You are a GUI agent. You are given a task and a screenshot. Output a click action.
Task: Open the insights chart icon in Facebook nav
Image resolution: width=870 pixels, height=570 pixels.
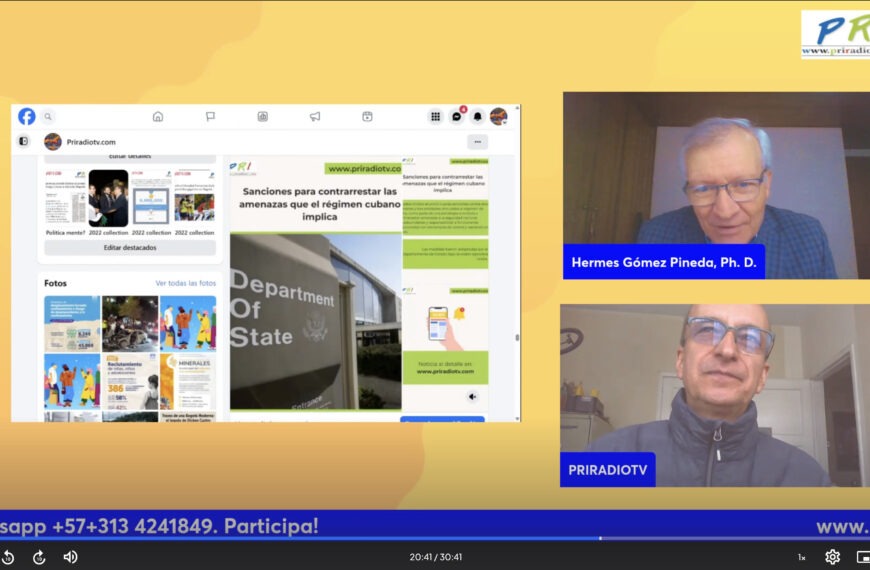pyautogui.click(x=262, y=117)
